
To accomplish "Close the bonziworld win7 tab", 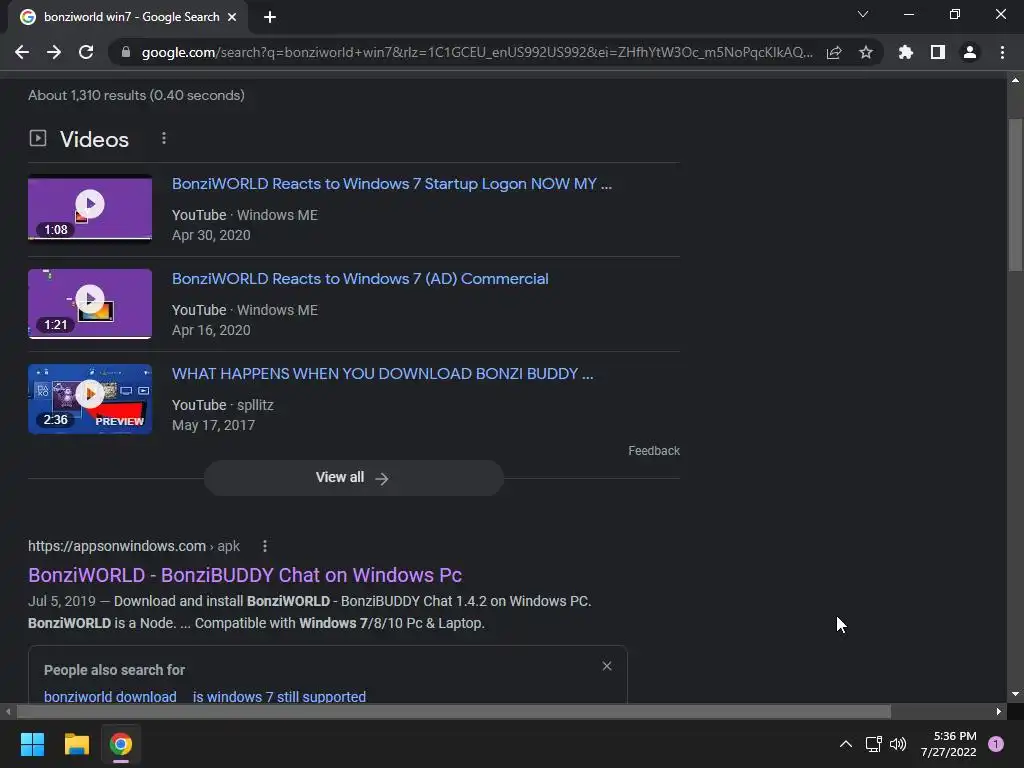I will tap(232, 17).
